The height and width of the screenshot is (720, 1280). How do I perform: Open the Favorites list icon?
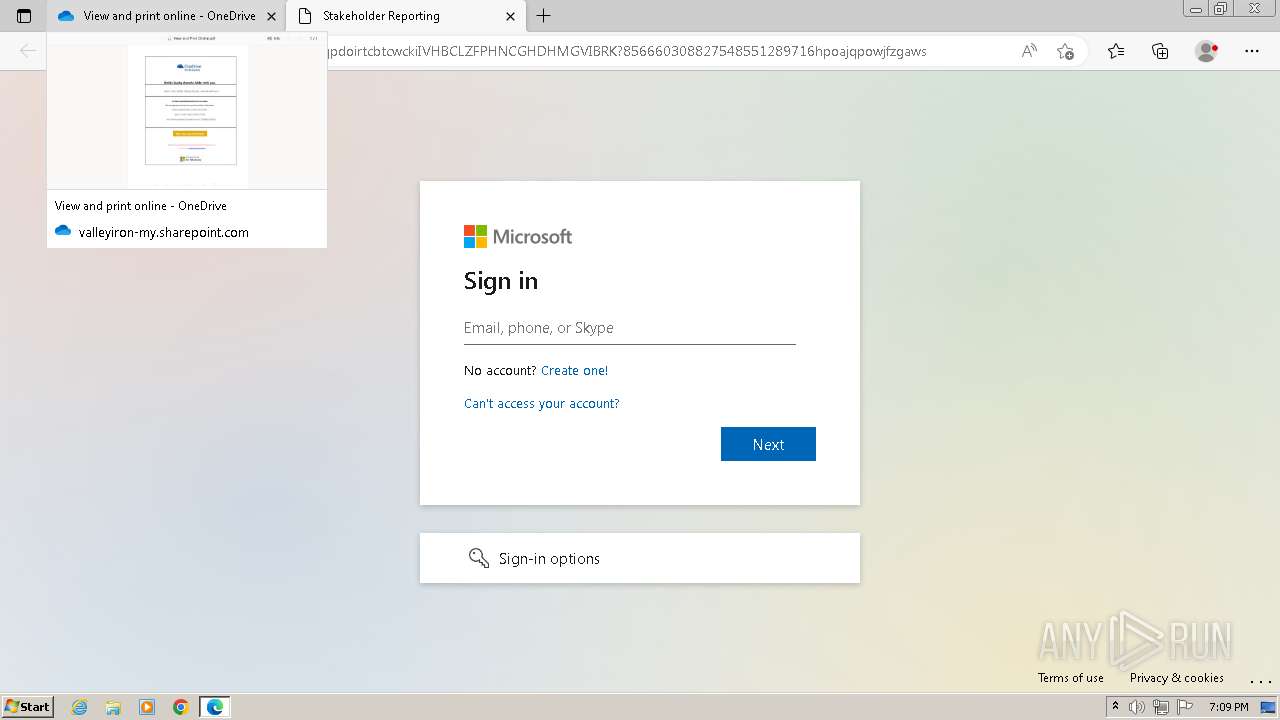tap(1116, 51)
